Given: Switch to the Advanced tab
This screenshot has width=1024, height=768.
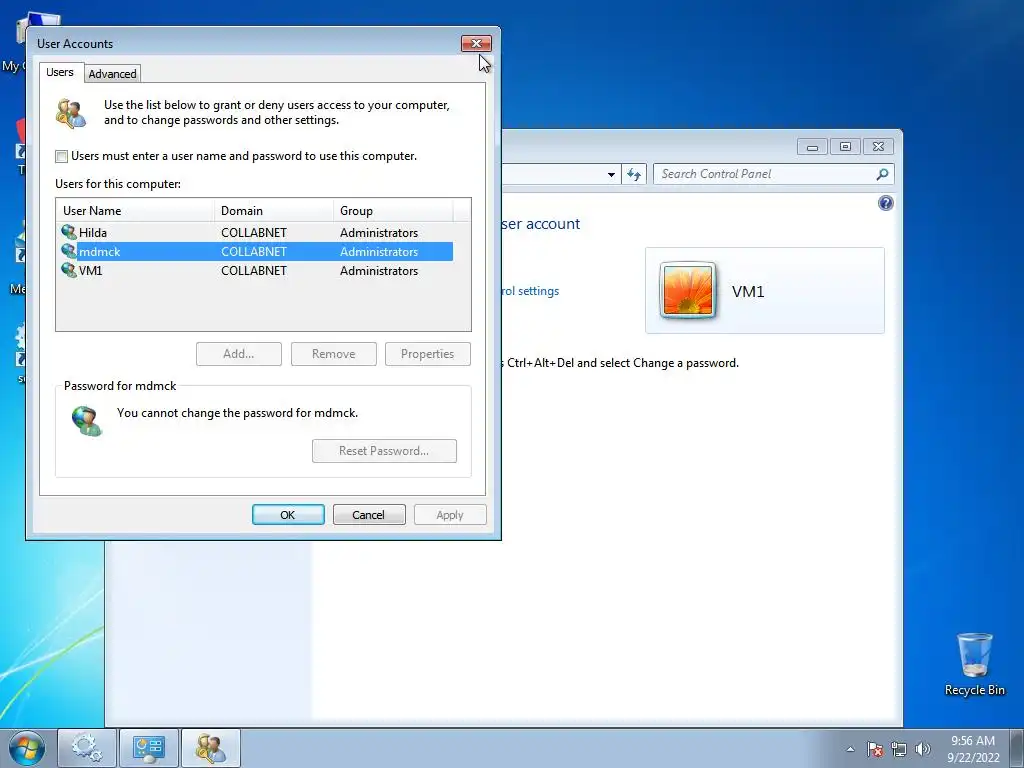Looking at the screenshot, I should 112,74.
